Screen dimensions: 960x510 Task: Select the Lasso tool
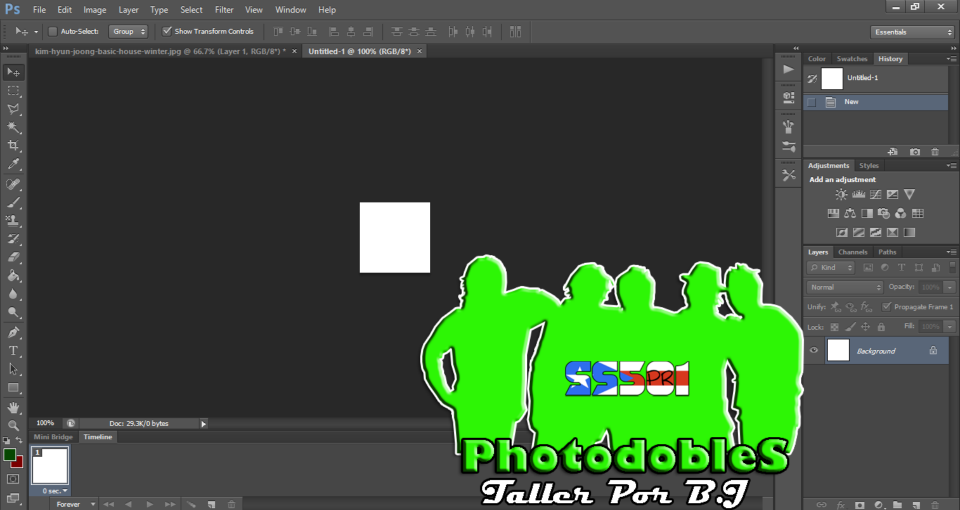pyautogui.click(x=13, y=109)
